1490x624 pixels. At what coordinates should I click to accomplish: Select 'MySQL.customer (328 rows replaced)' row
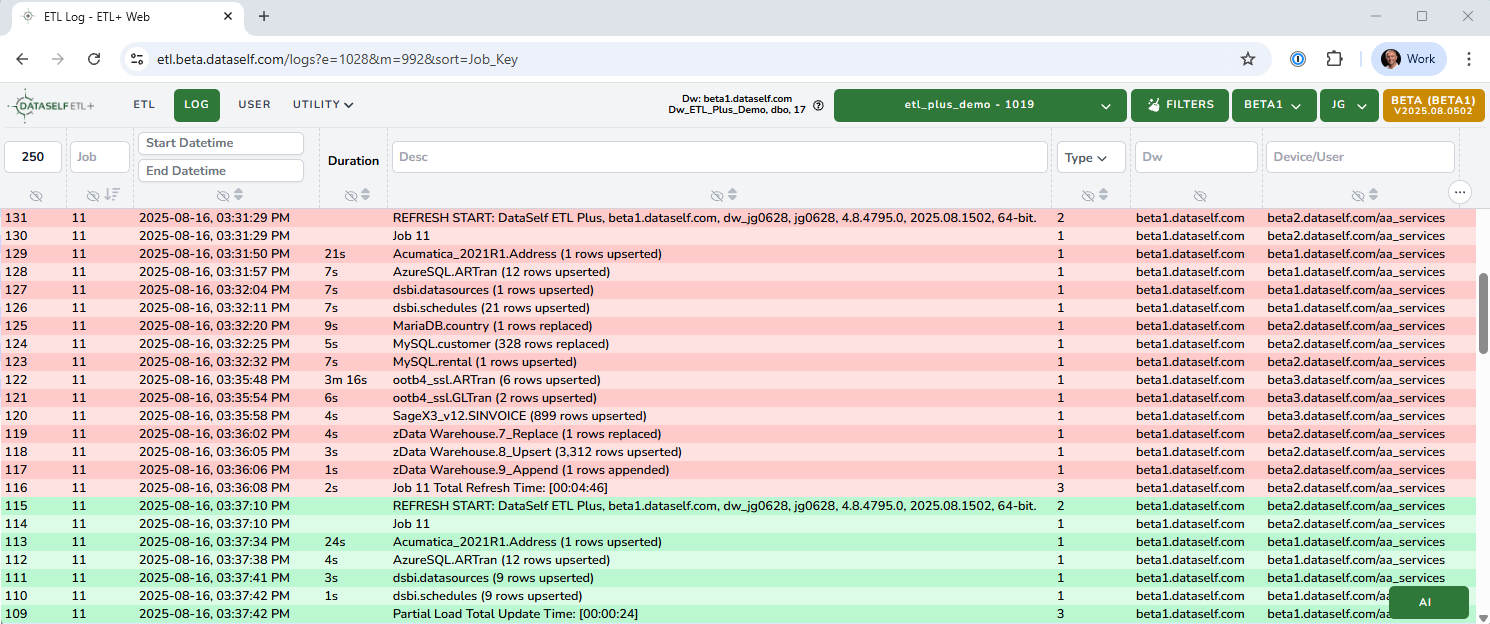pos(738,344)
